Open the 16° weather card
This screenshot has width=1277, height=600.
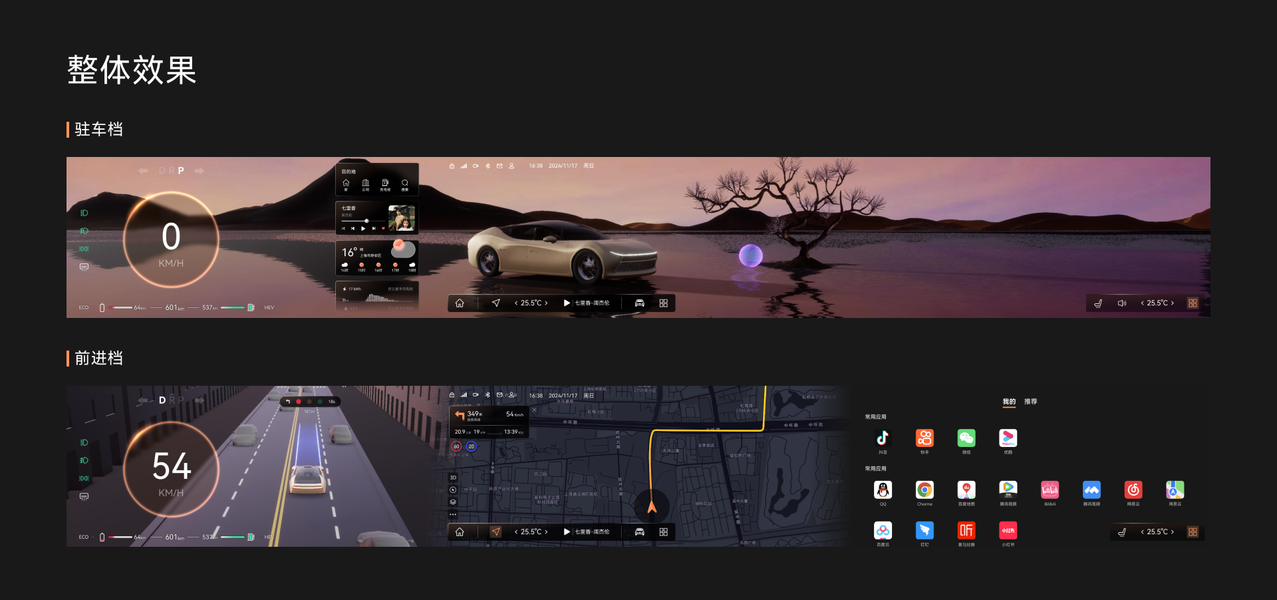(x=377, y=257)
